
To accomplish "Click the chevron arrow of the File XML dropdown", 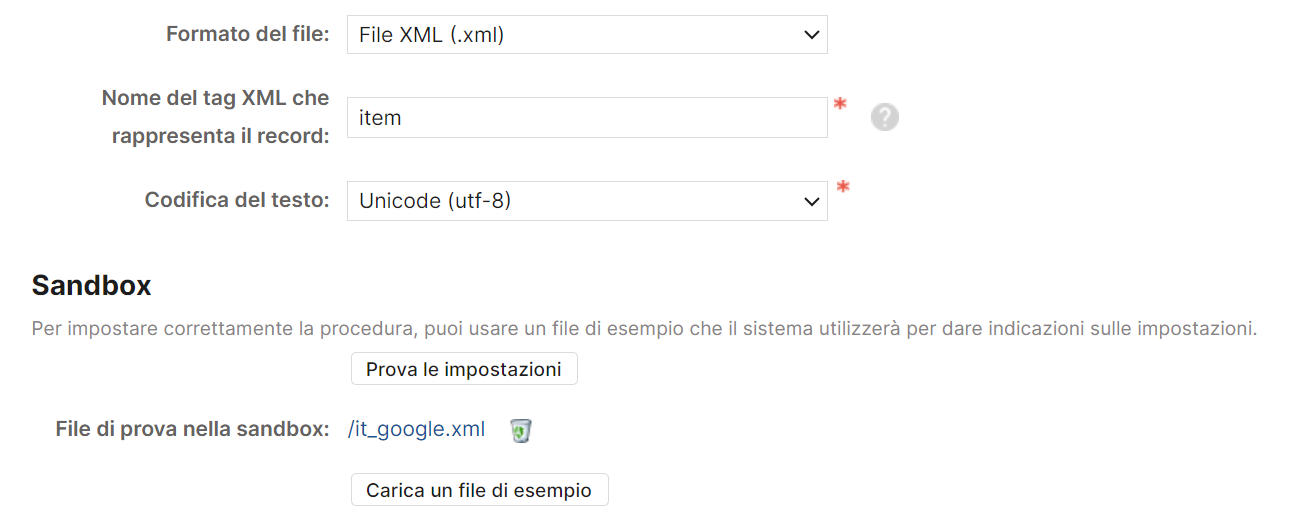I will 811,35.
